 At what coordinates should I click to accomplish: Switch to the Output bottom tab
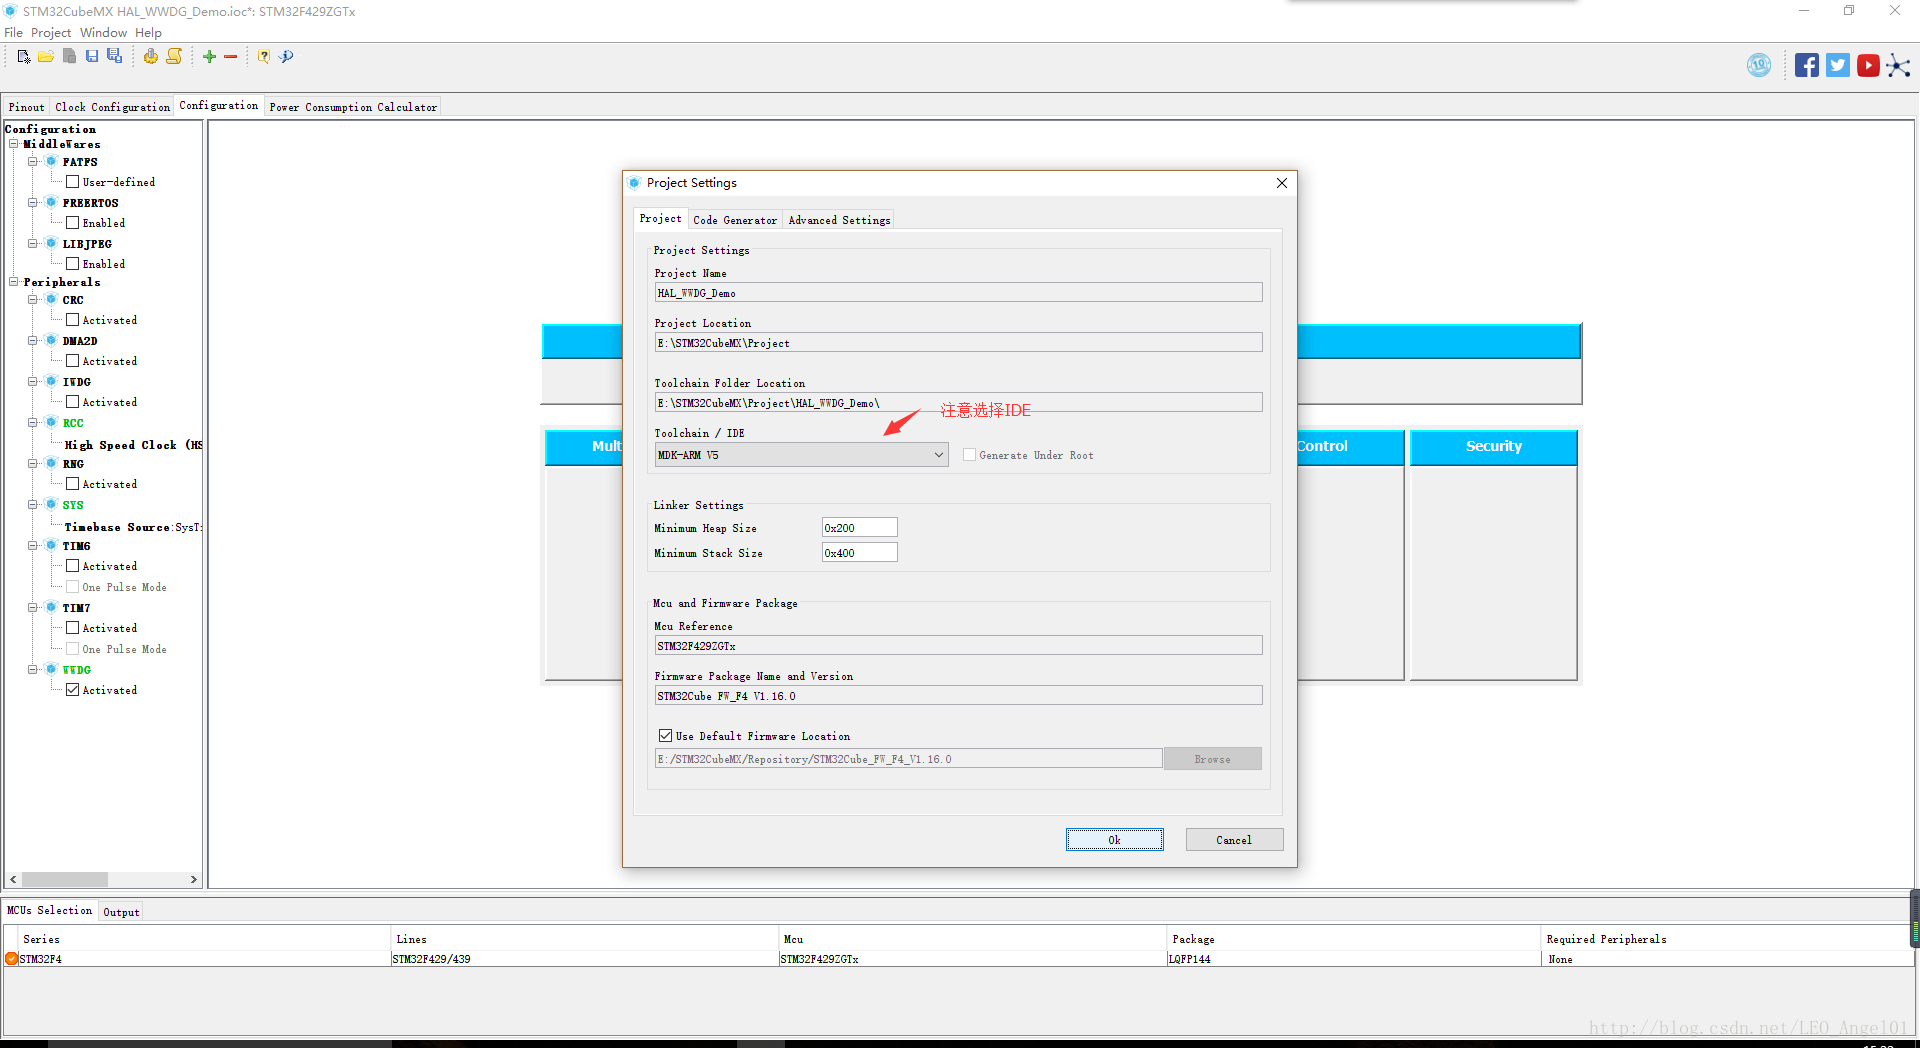click(121, 912)
